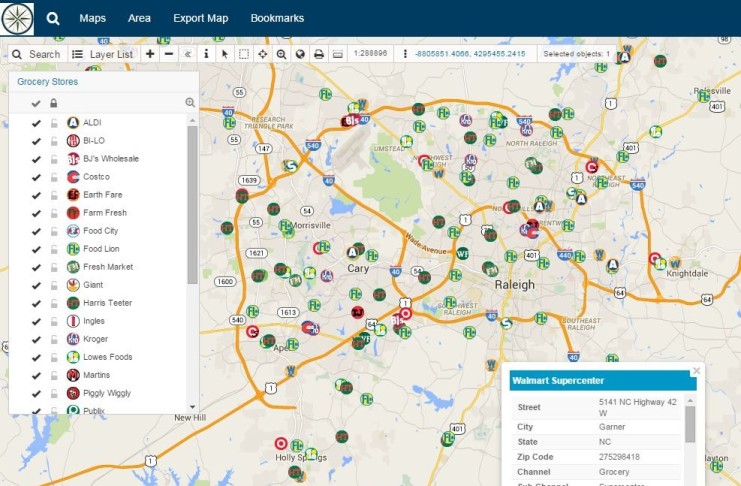Image resolution: width=741 pixels, height=486 pixels.
Task: Click the Grocery Stores layer title
Action: pos(48,81)
